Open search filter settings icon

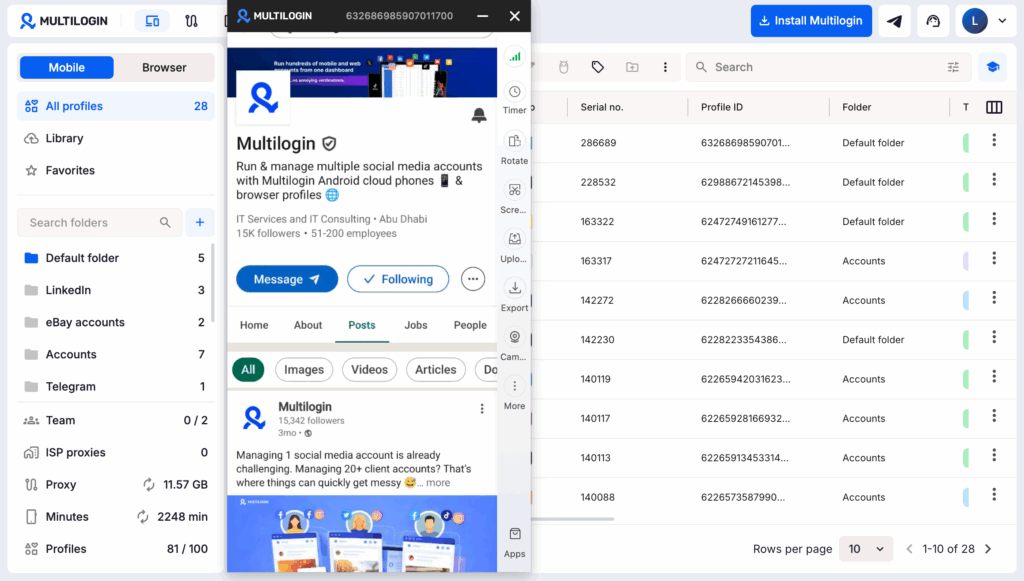click(953, 67)
